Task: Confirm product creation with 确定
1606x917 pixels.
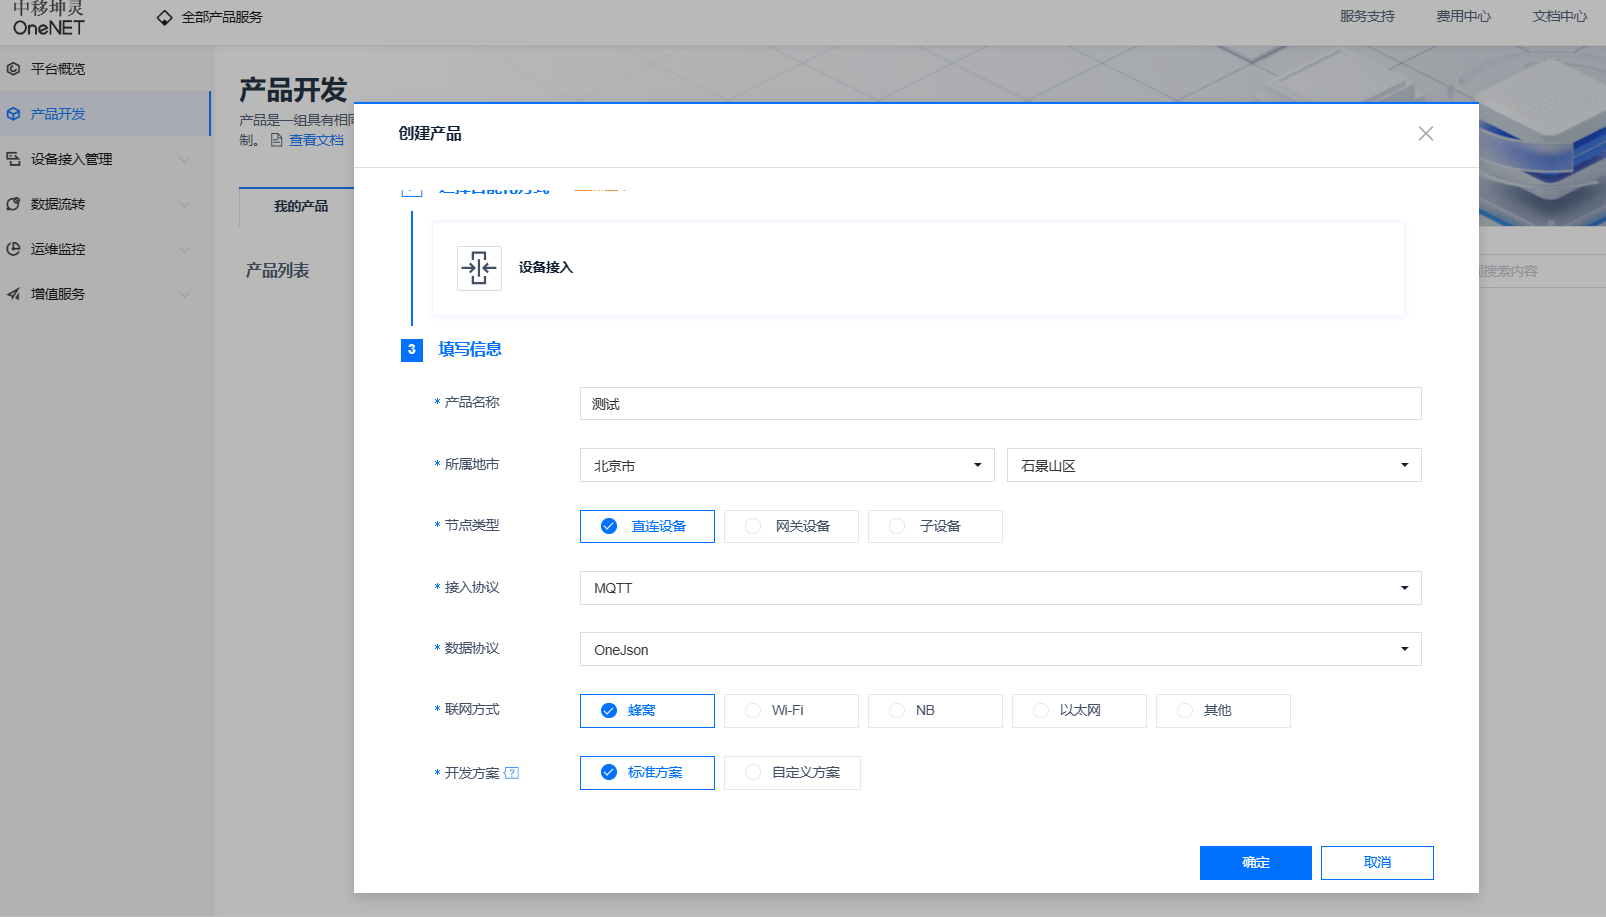Action: click(1255, 862)
